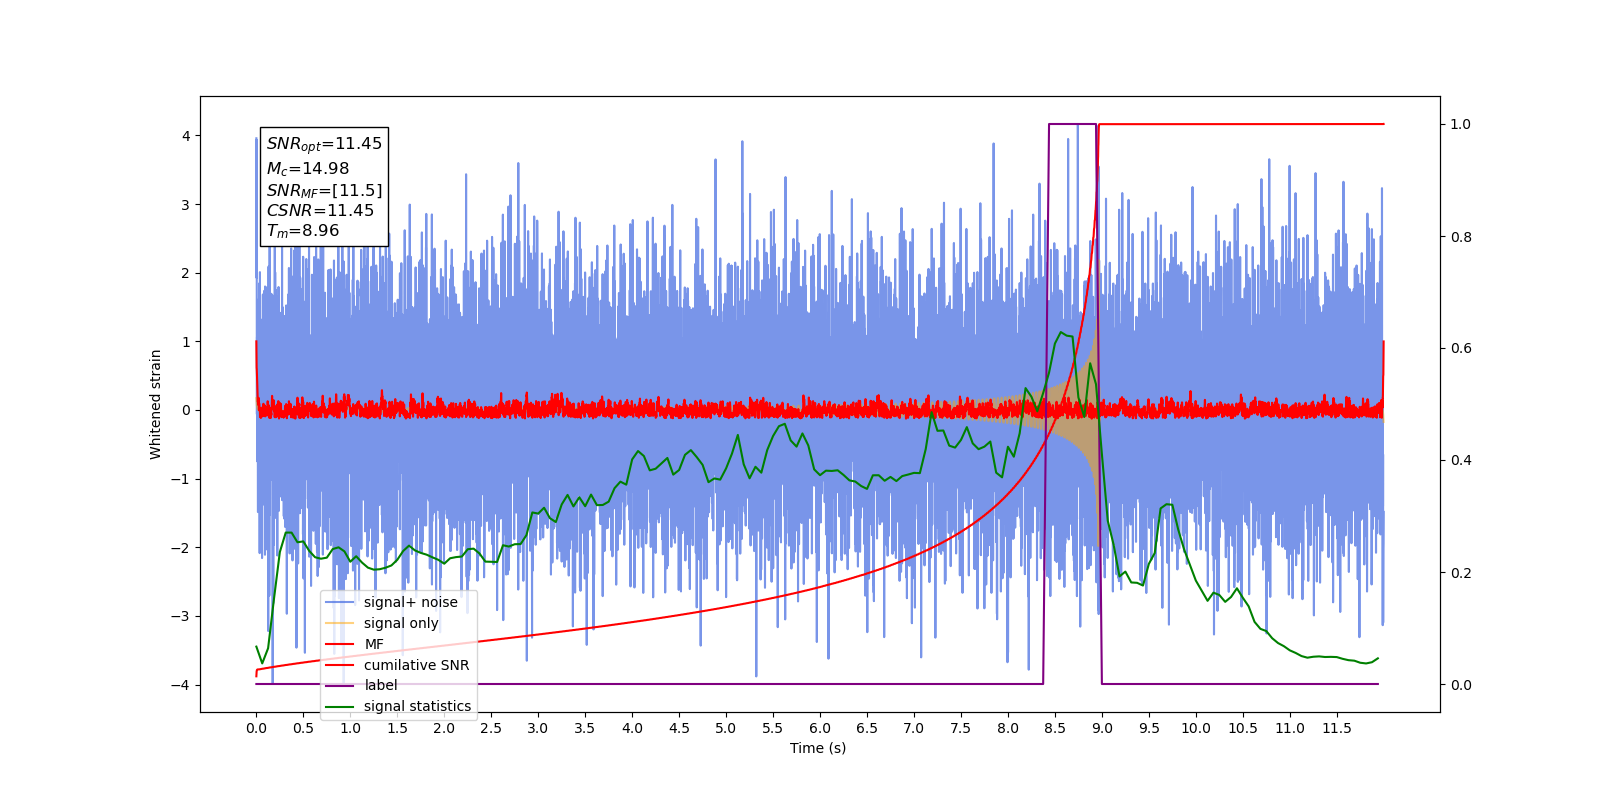The width and height of the screenshot is (1600, 800).
Task: Click the 0.8 tick on right axis
Action: pos(1461,237)
